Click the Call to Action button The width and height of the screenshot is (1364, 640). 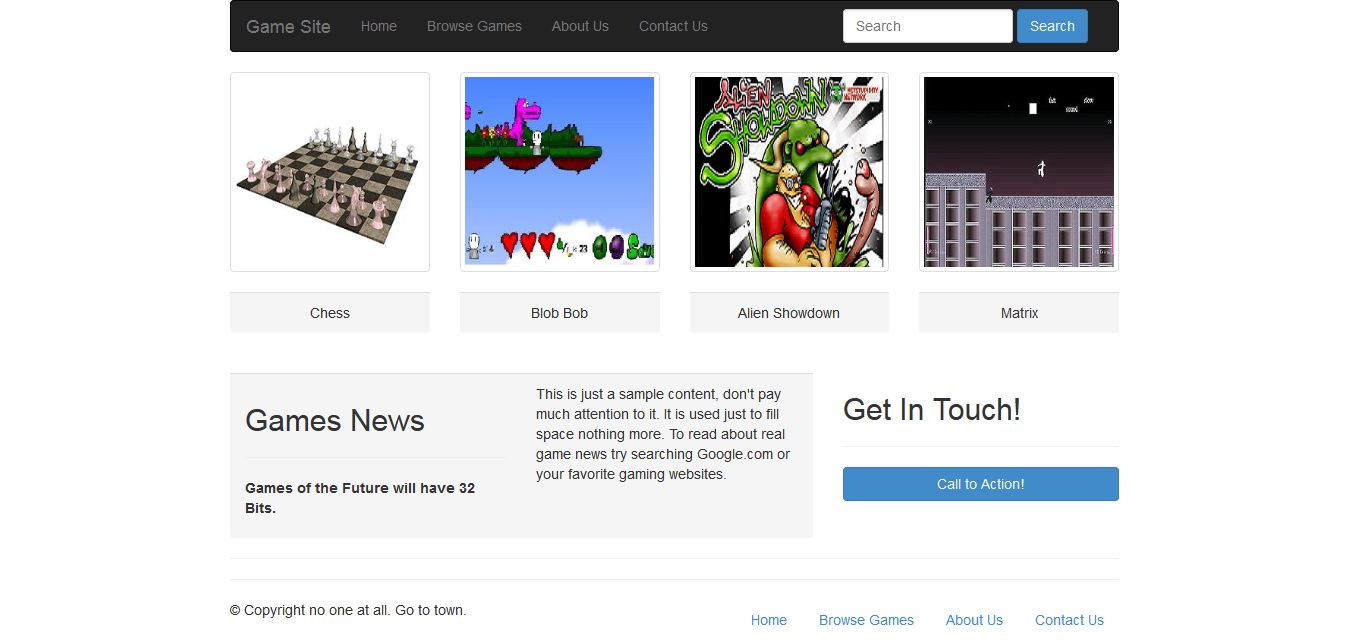click(x=980, y=484)
